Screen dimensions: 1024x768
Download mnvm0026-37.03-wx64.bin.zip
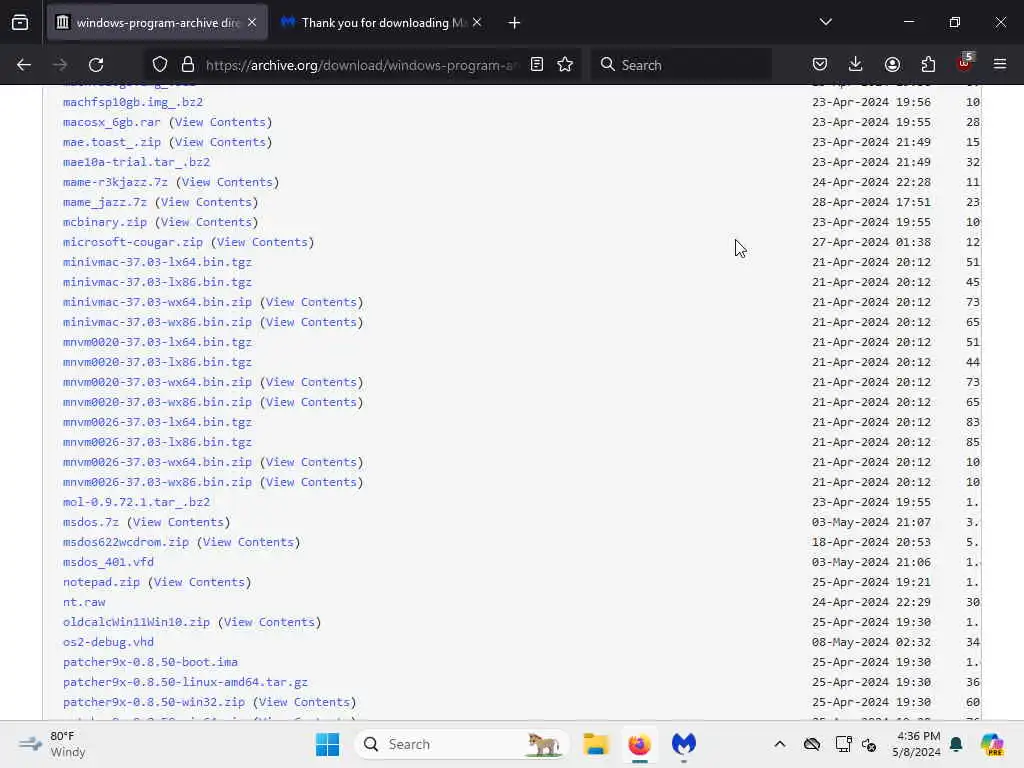tap(157, 462)
